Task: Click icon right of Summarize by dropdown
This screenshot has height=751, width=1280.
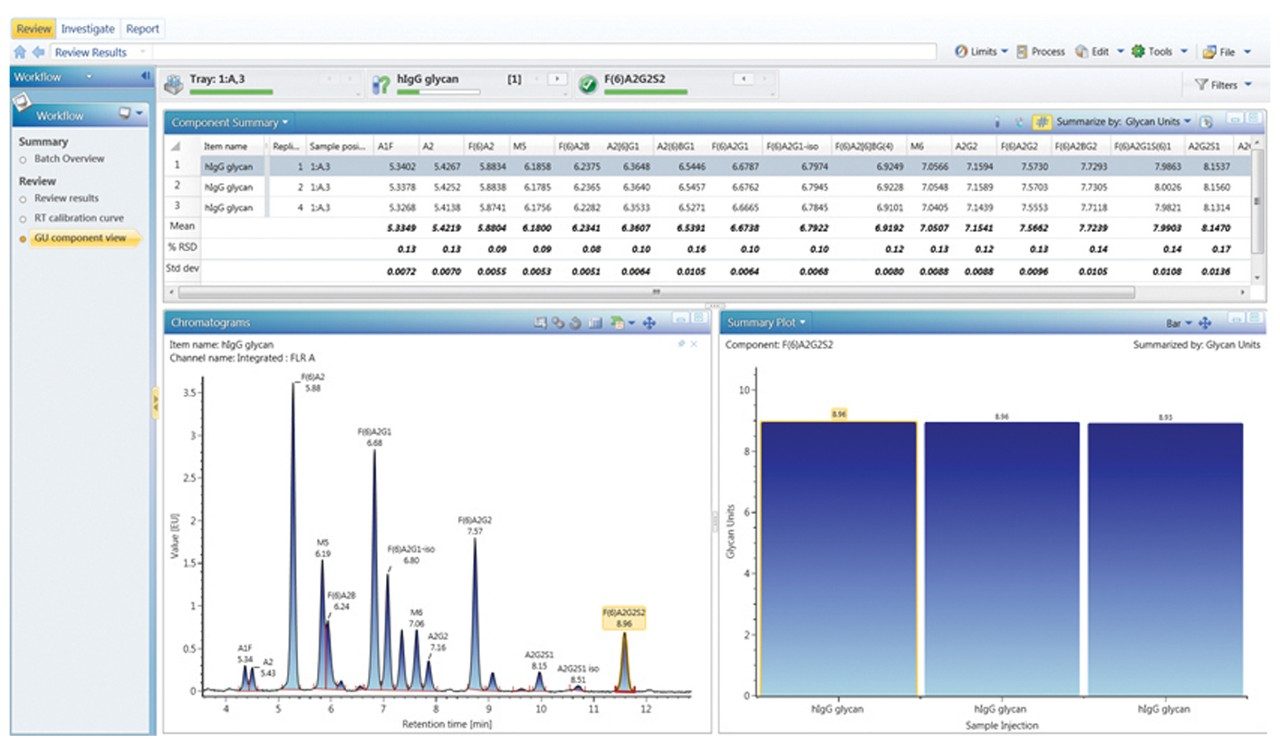Action: 1206,122
